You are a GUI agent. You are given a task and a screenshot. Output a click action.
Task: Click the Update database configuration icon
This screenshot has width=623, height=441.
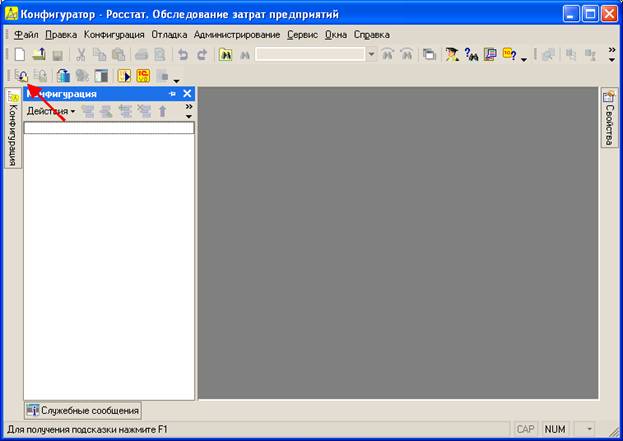[x=63, y=75]
